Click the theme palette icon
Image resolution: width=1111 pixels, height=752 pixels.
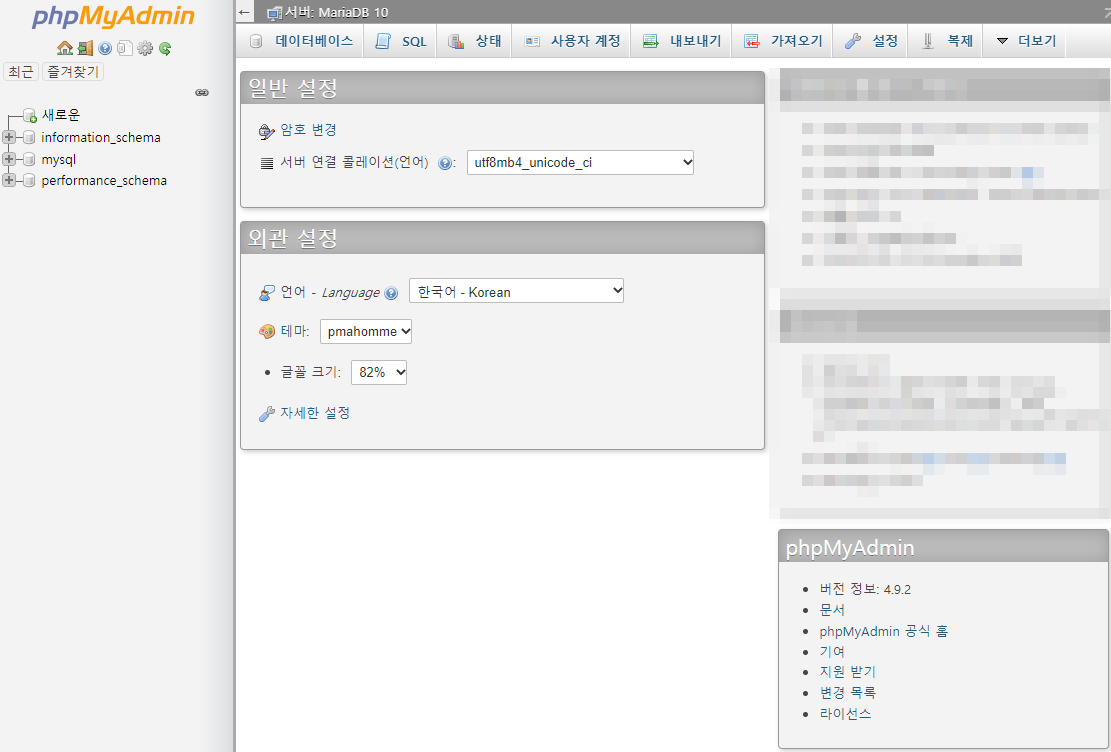266,331
